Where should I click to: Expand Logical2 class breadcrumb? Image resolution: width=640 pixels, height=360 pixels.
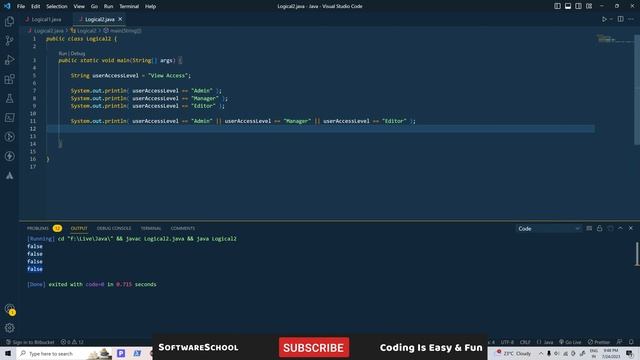pyautogui.click(x=84, y=31)
